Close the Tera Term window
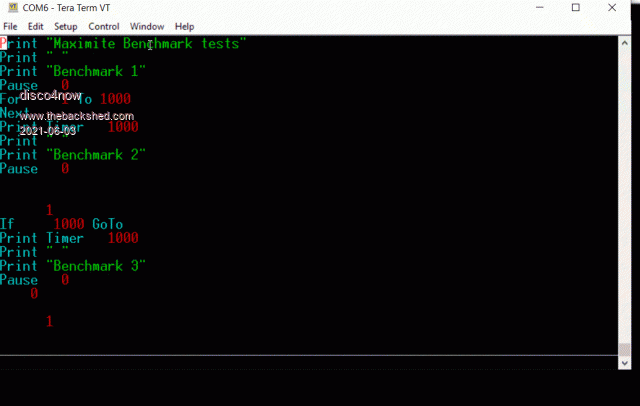The image size is (640, 406). 612,7
